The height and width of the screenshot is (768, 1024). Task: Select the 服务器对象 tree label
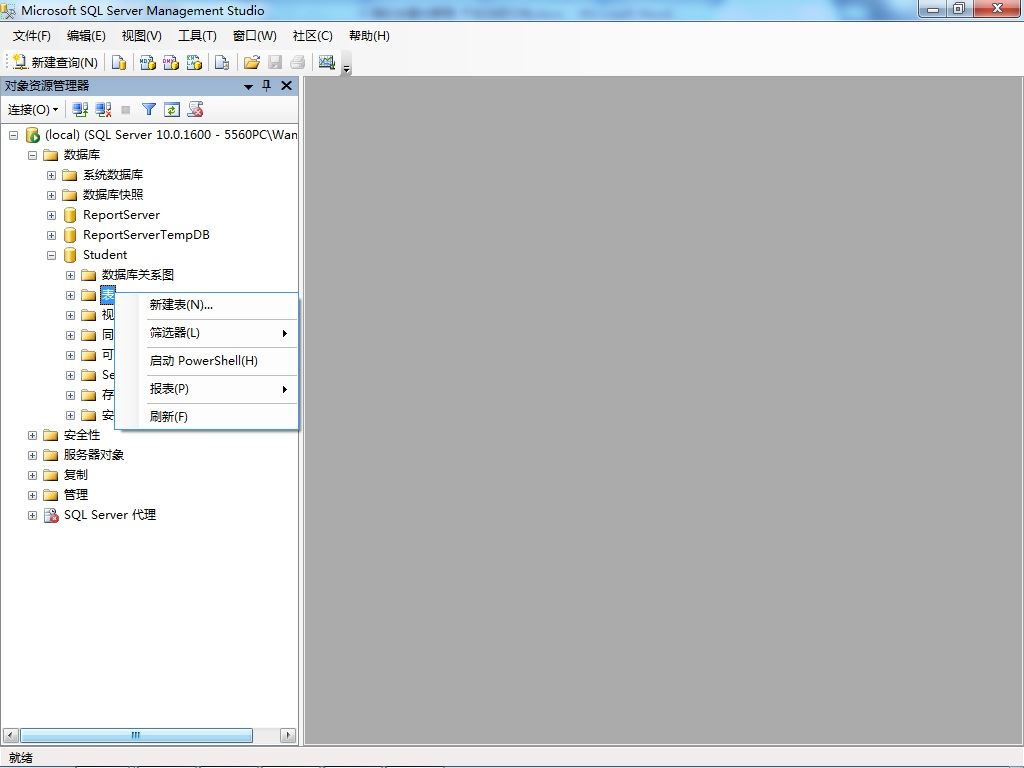click(x=93, y=455)
